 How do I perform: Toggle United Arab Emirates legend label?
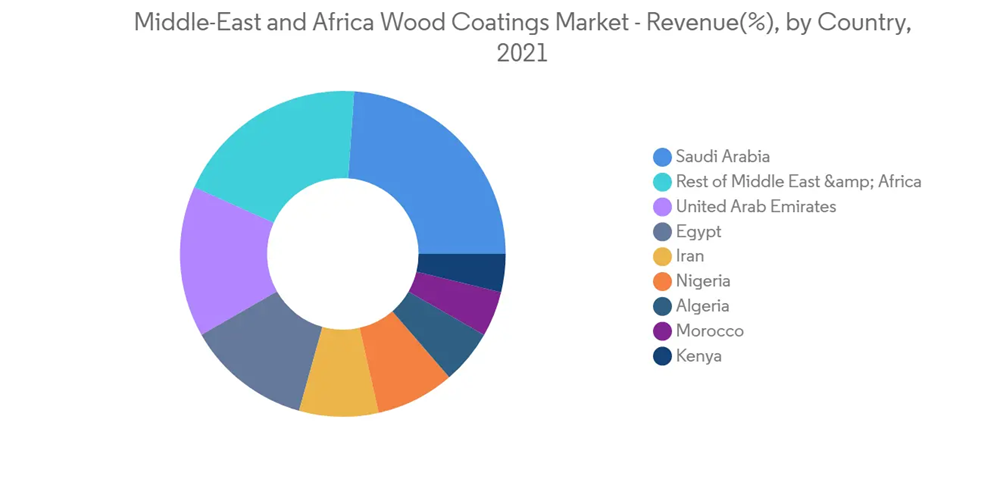[x=755, y=207]
